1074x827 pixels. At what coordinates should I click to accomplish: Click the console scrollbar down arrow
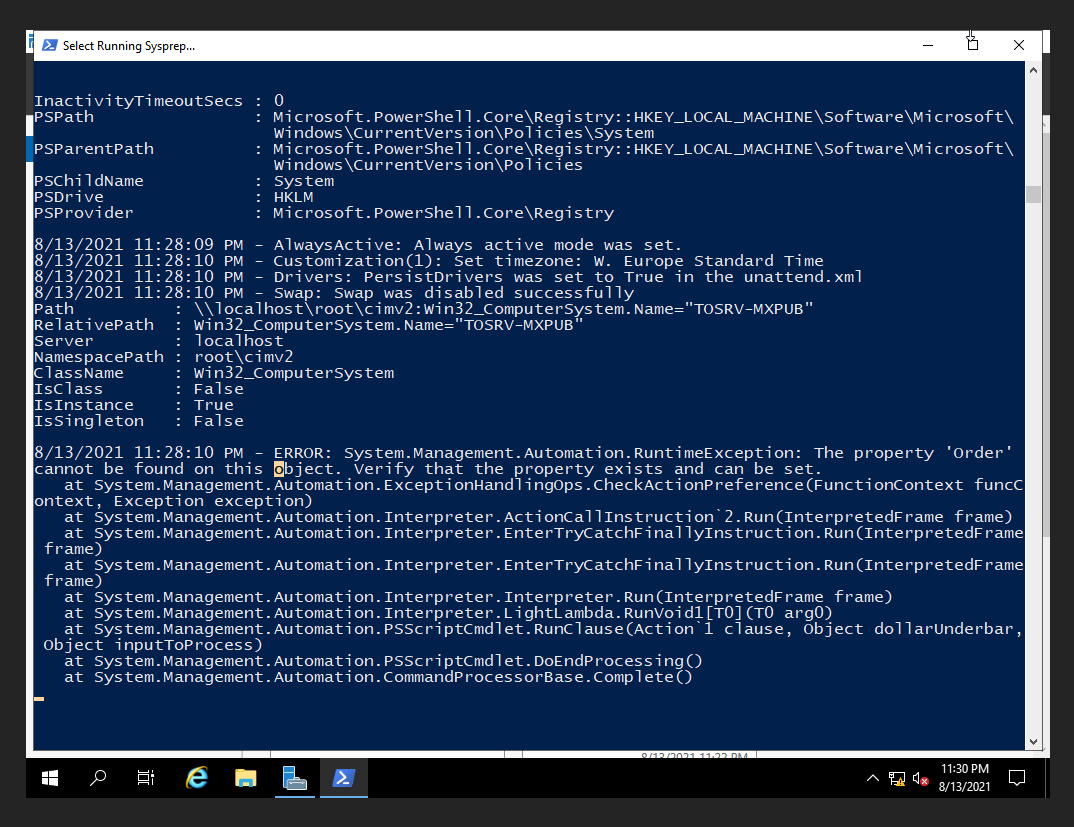point(1033,741)
